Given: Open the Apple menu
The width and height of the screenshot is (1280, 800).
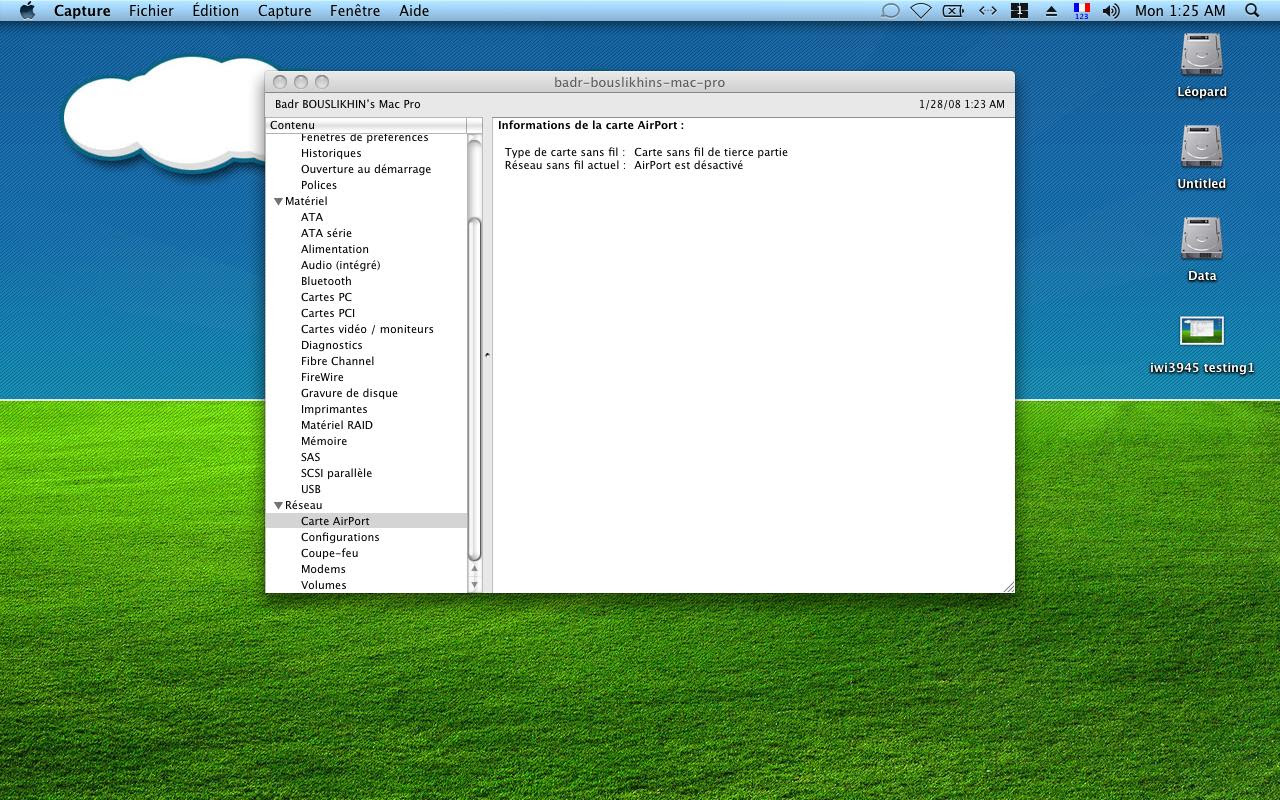Looking at the screenshot, I should coord(27,11).
